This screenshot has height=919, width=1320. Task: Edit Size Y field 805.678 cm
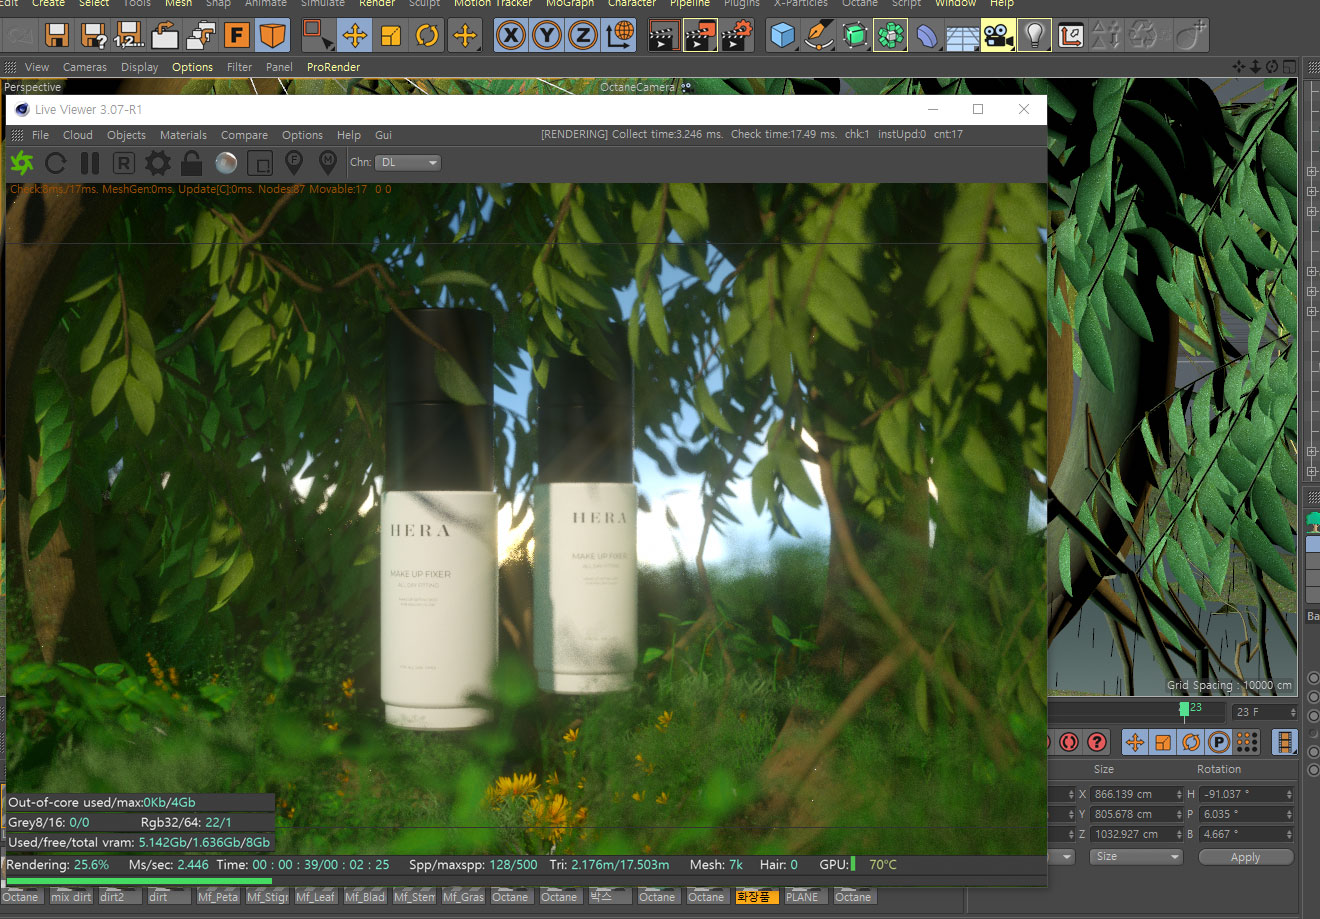tap(1136, 814)
